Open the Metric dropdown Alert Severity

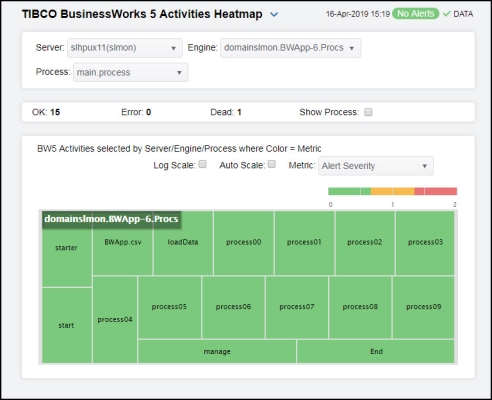(x=376, y=166)
